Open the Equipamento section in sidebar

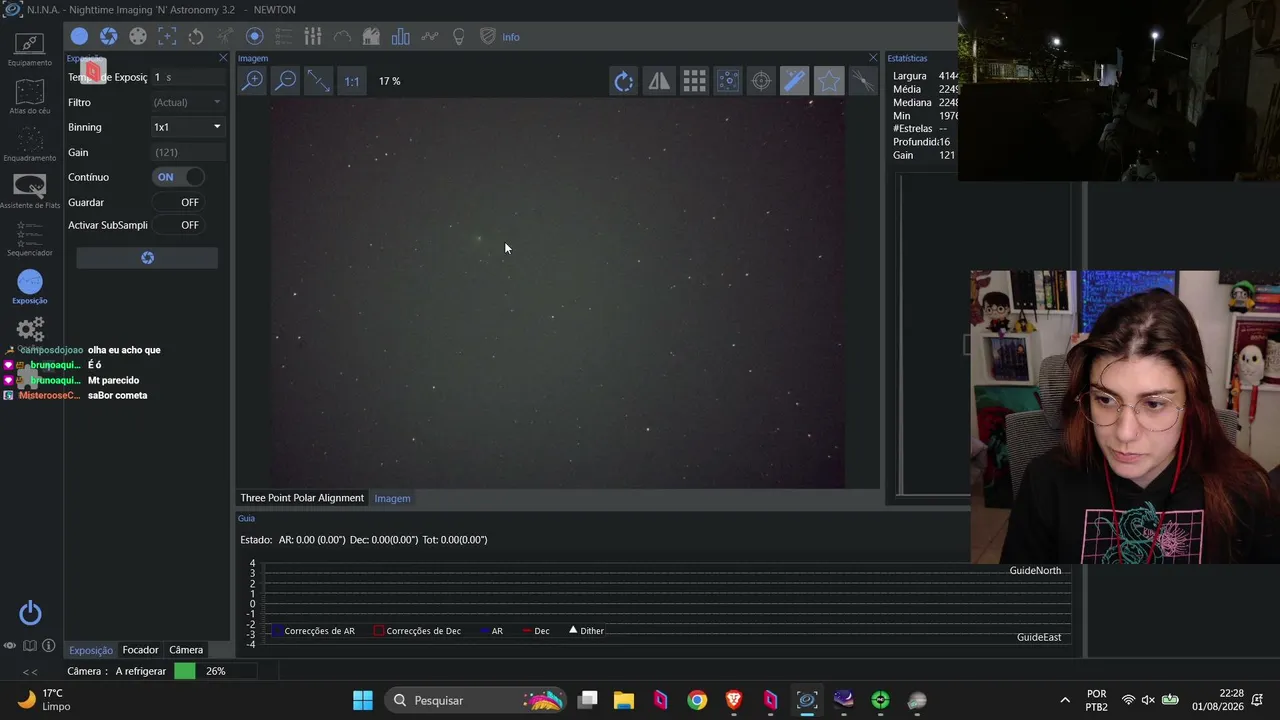29,48
